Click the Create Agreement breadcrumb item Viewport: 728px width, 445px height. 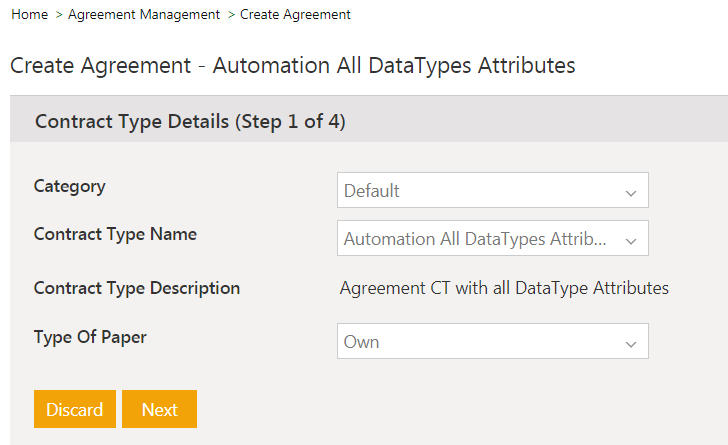295,15
